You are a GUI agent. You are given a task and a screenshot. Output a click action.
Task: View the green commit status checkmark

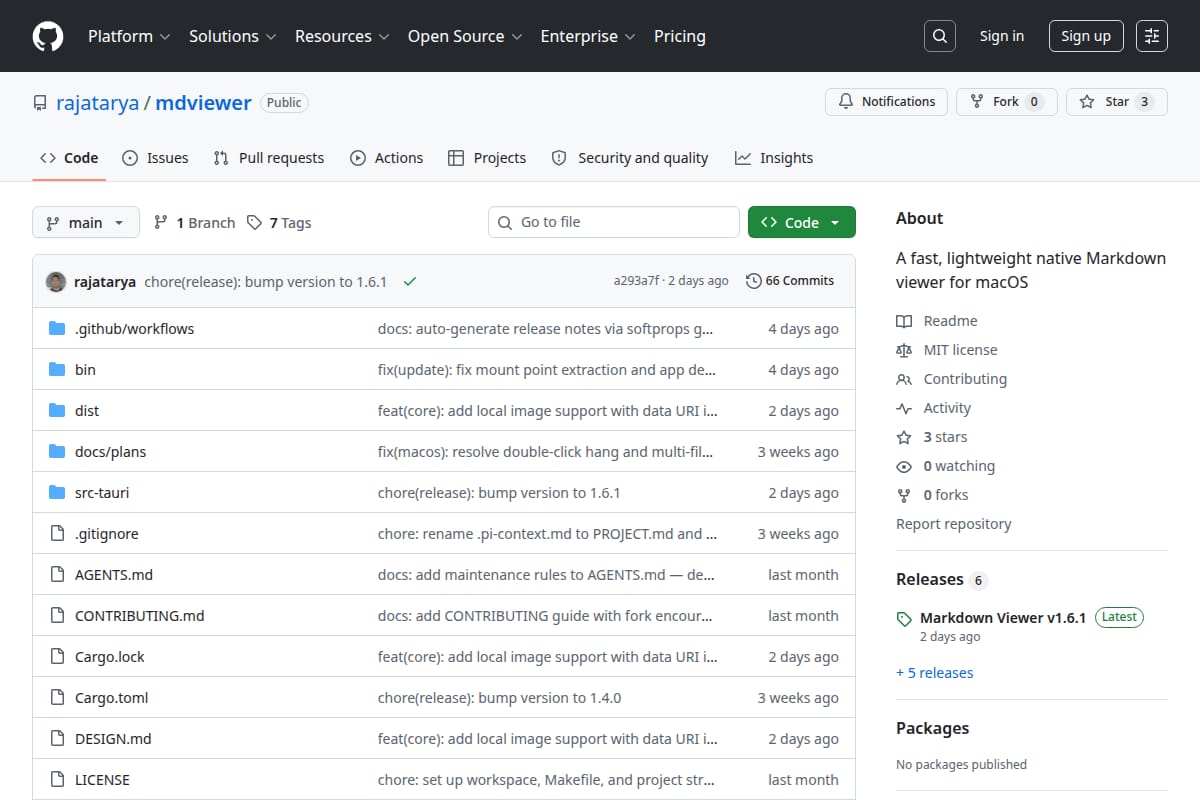(409, 282)
